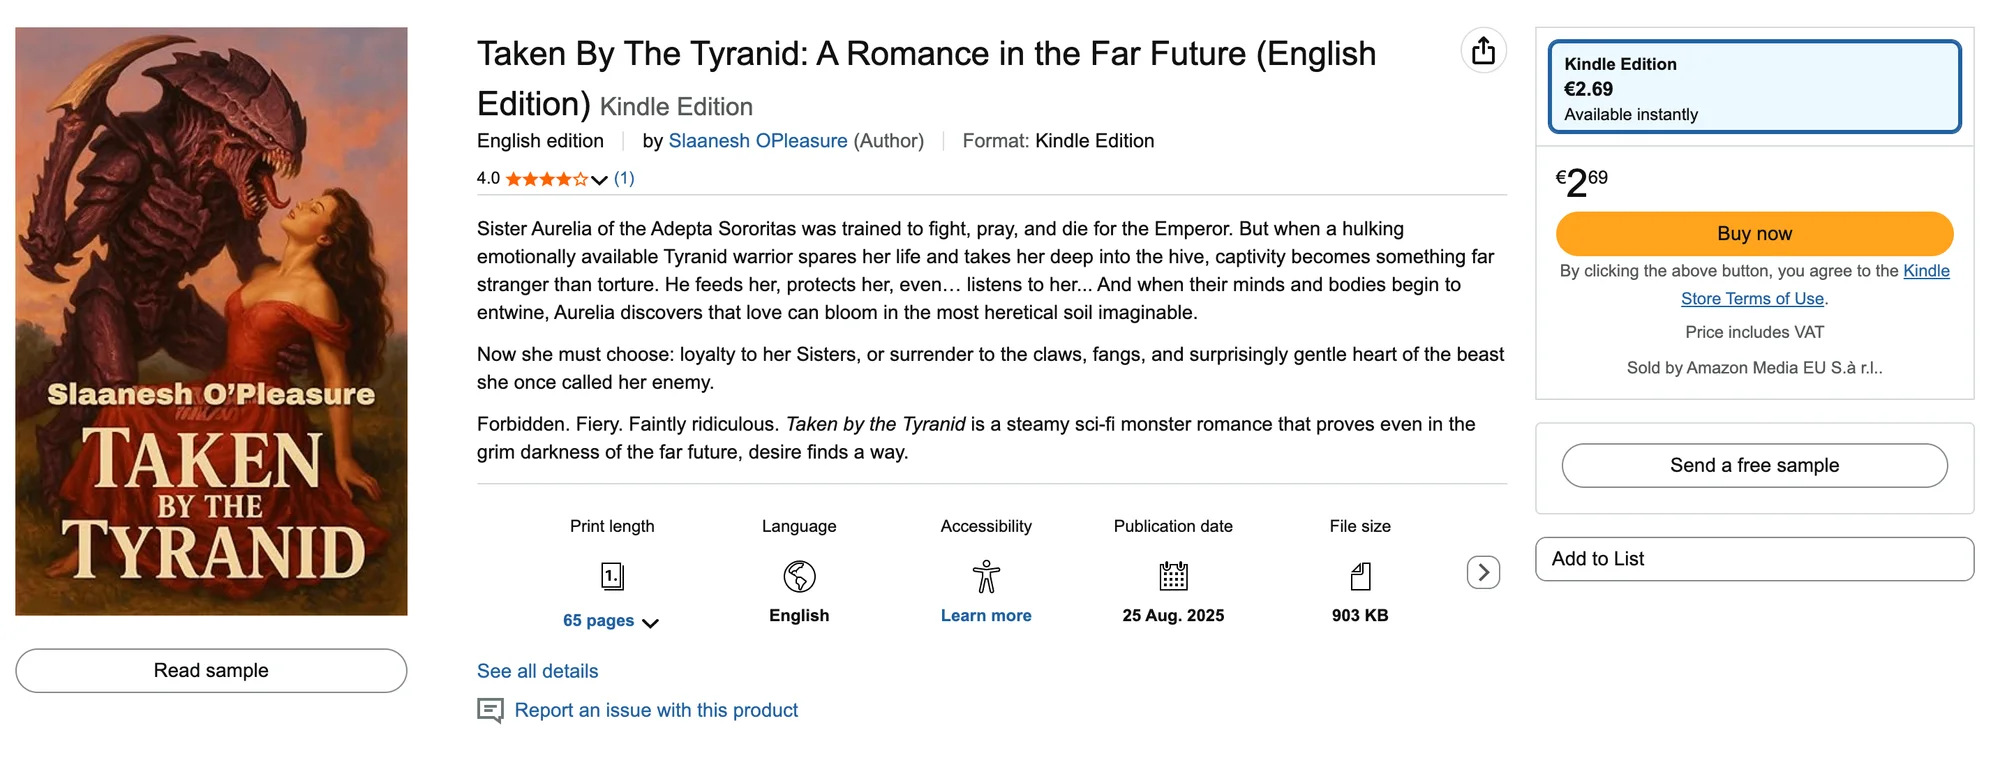Click the report an issue speech bubble icon
2000x779 pixels.
click(490, 711)
